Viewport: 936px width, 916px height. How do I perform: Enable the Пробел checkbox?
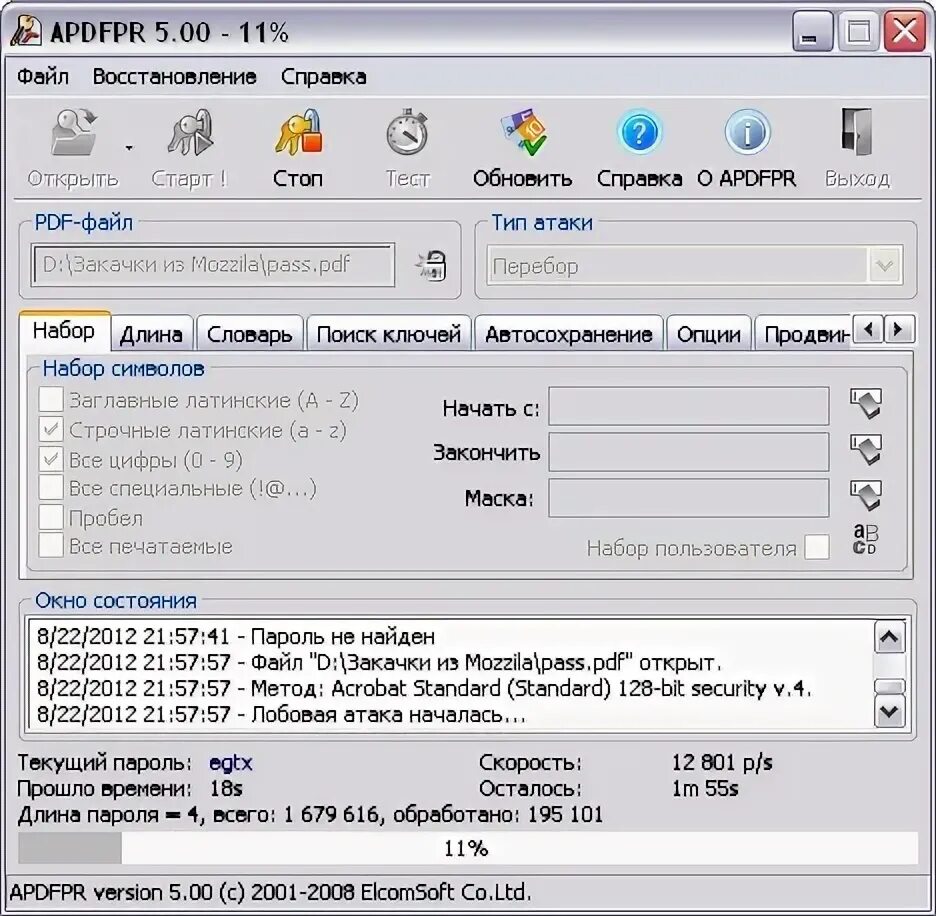tap(50, 517)
